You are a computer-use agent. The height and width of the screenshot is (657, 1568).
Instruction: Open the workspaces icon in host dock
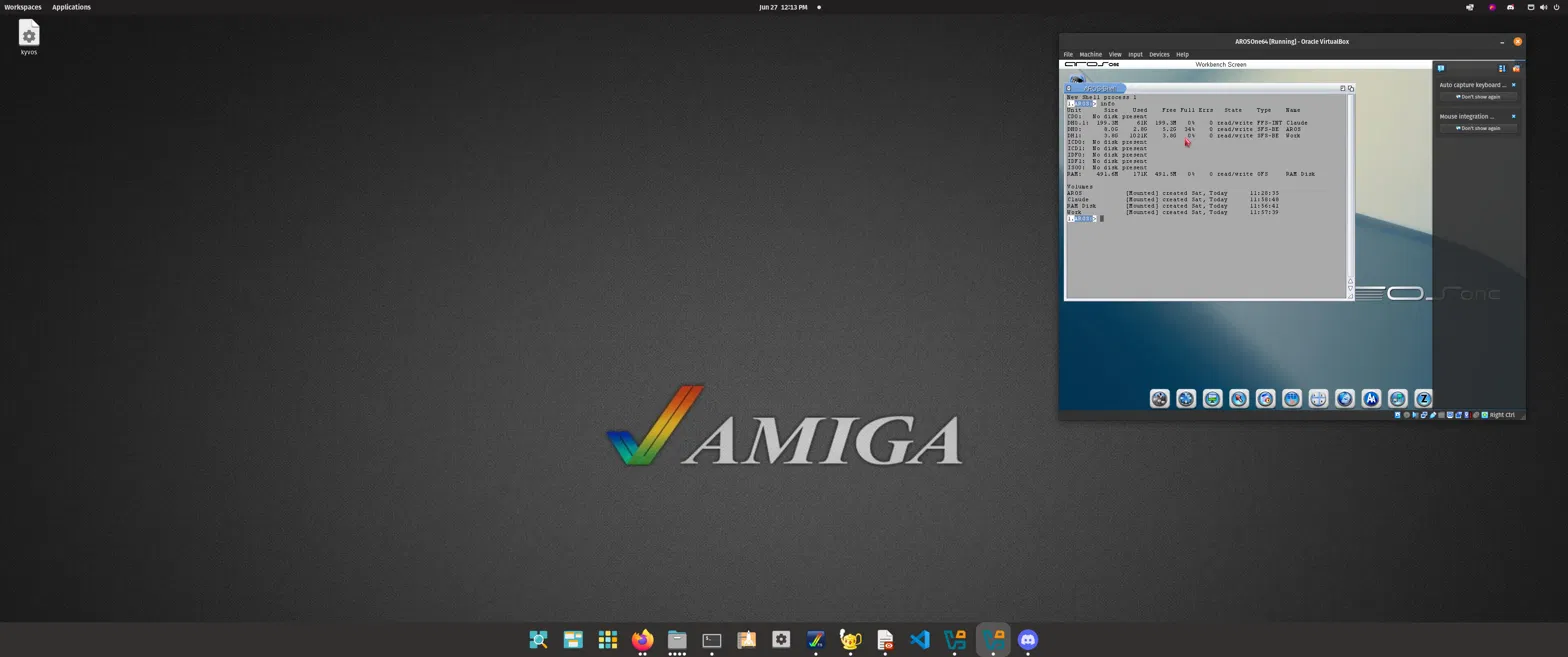click(x=573, y=640)
